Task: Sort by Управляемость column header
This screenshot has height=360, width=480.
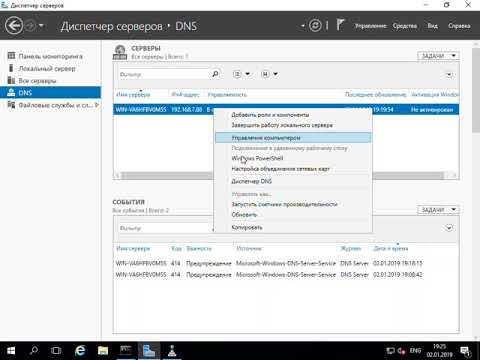Action: [x=227, y=95]
